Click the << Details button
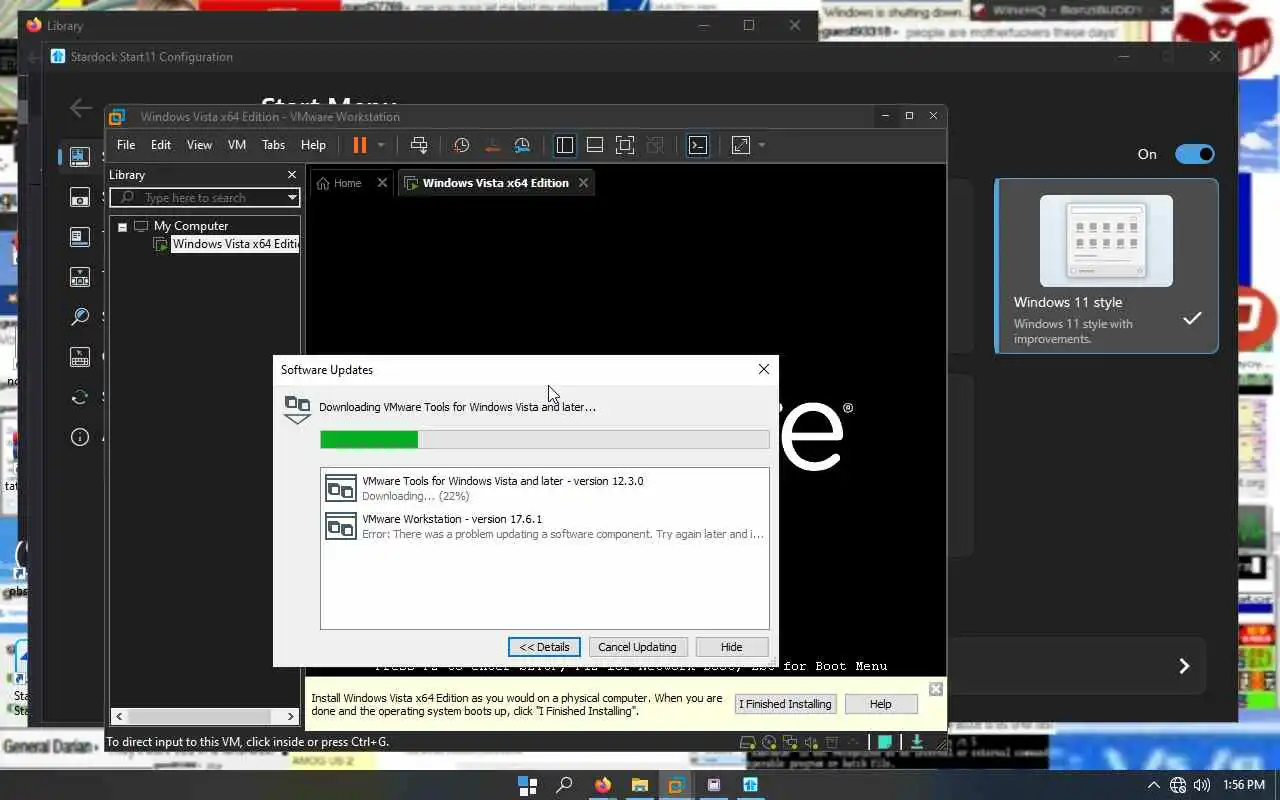This screenshot has width=1280, height=800. [544, 647]
